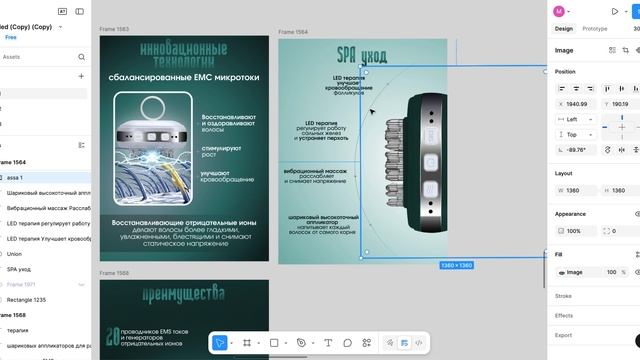The width and height of the screenshot is (640, 360).
Task: Align selection to right edge
Action: click(x=590, y=89)
